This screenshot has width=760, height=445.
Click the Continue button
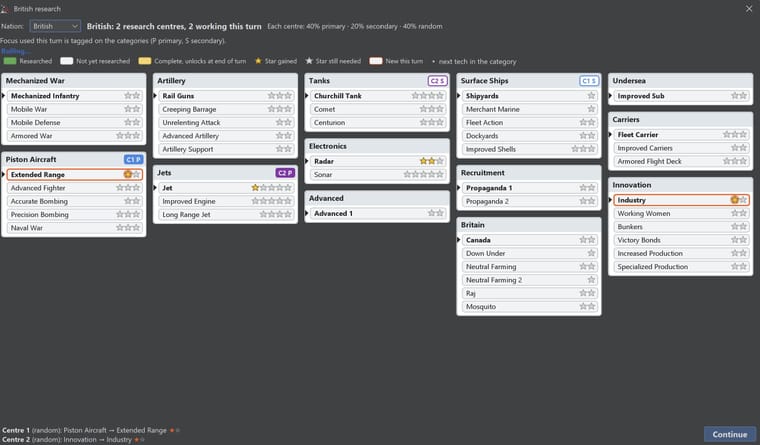729,434
